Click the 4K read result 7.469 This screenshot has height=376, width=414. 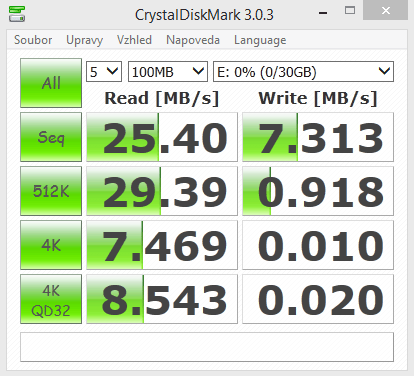[162, 245]
